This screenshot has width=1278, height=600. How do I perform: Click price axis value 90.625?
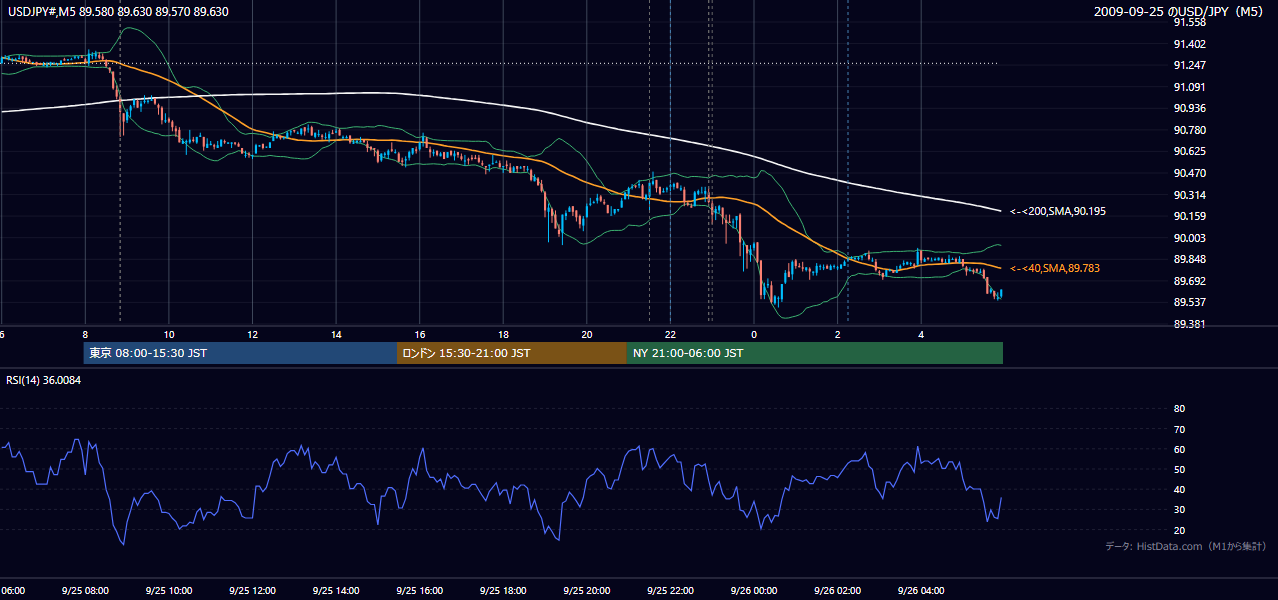(1190, 151)
